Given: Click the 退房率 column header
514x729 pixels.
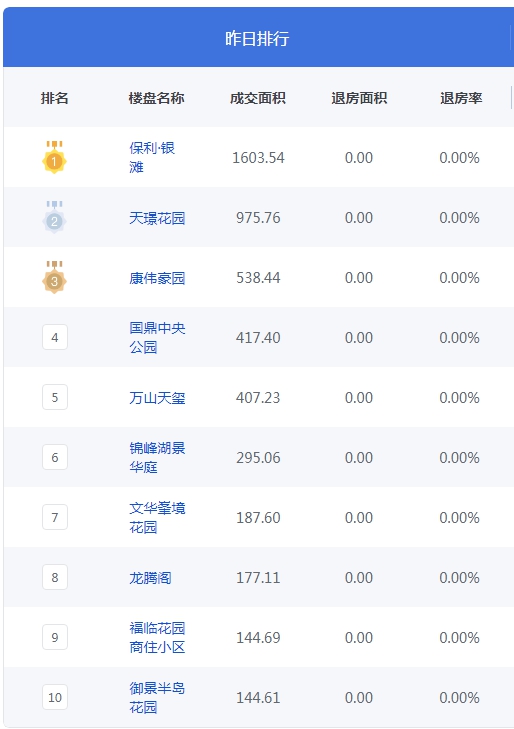Looking at the screenshot, I should pyautogui.click(x=461, y=98).
